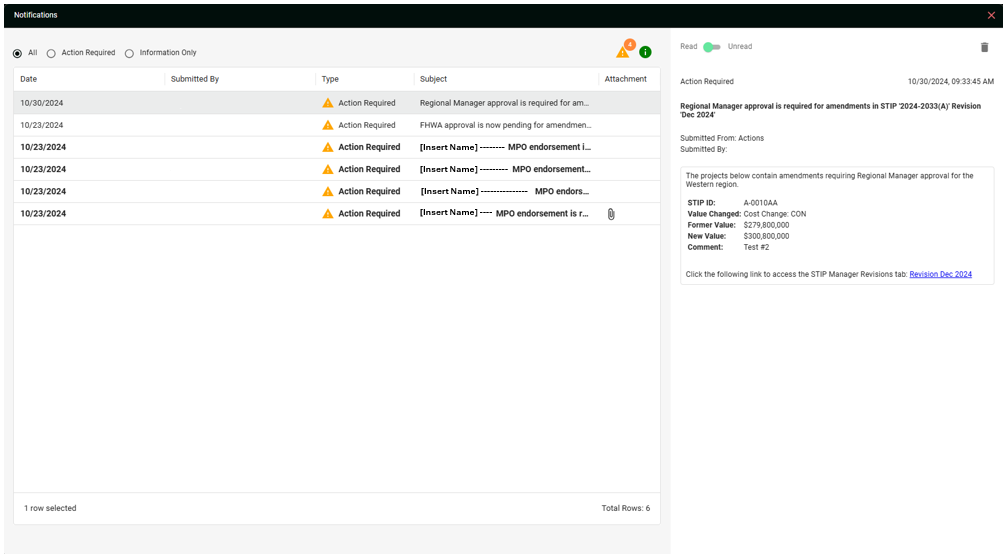This screenshot has width=1006, height=558.
Task: Click the Comment value 'Test #2'
Action: click(x=756, y=247)
